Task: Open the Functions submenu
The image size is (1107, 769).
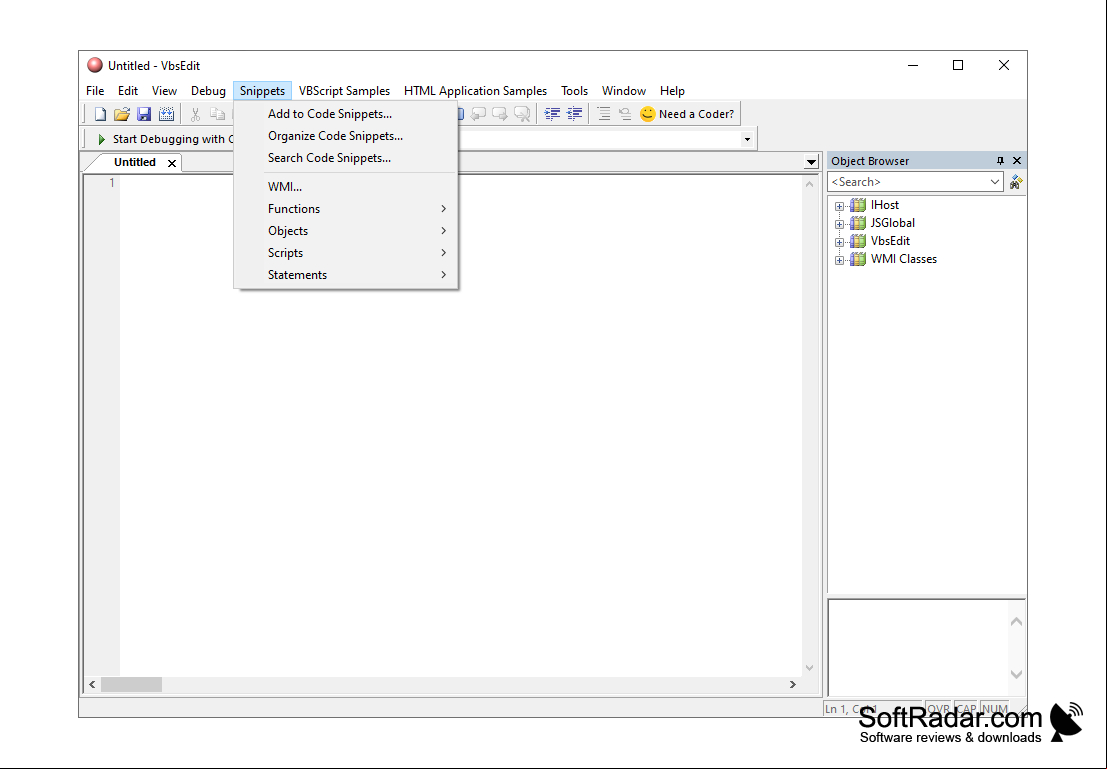Action: coord(346,208)
